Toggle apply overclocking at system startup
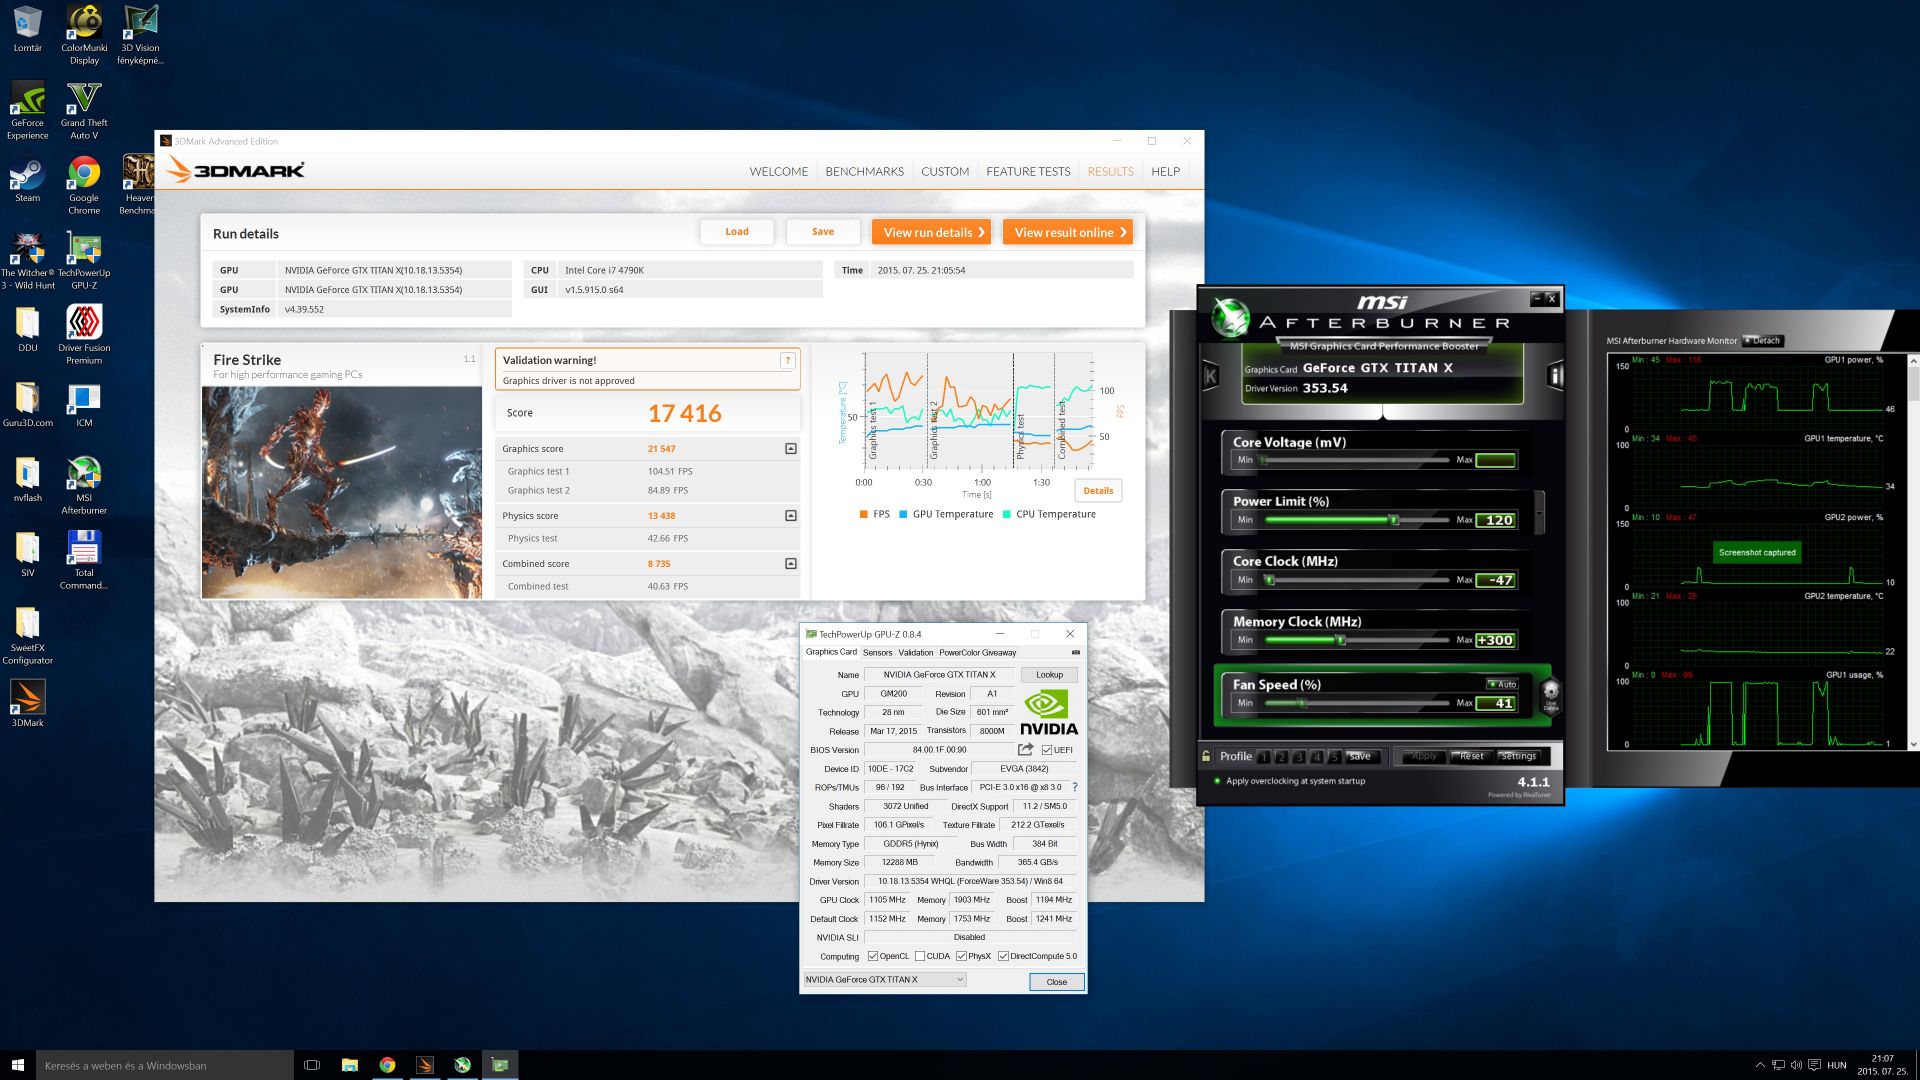The image size is (1920, 1080). (1217, 781)
